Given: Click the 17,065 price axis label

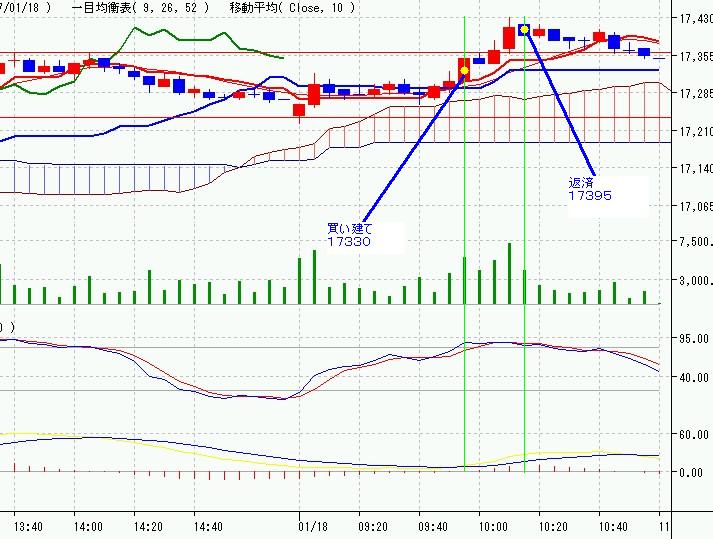Looking at the screenshot, I should tap(695, 207).
